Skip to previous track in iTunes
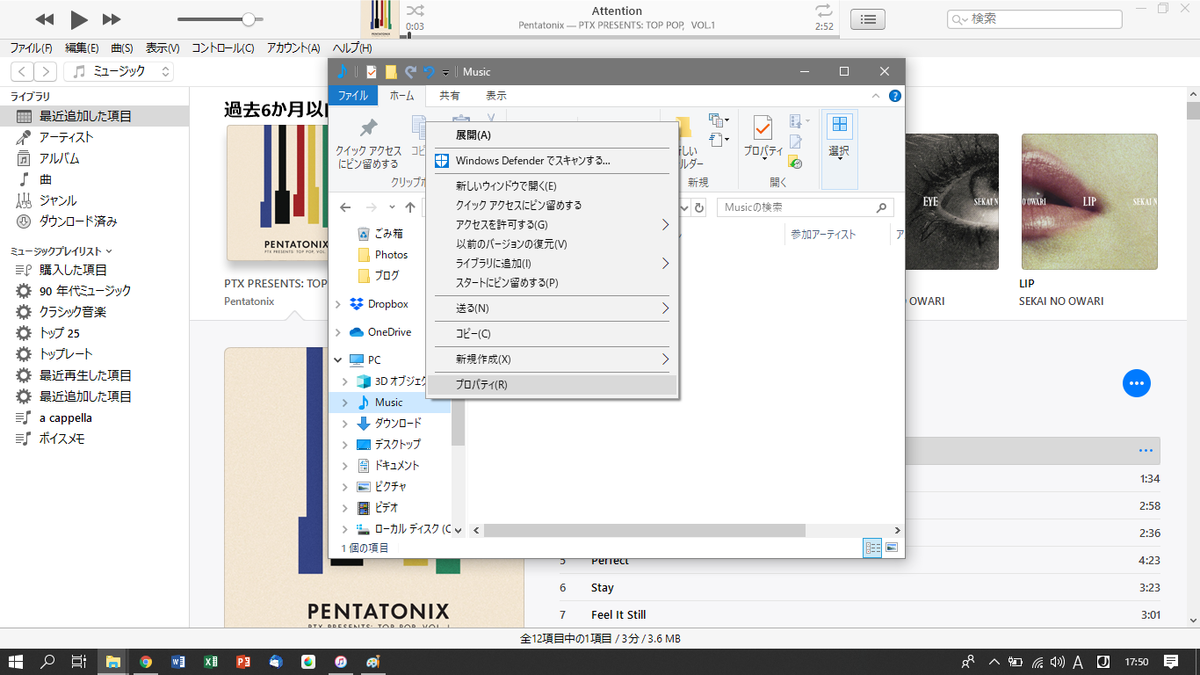The height and width of the screenshot is (675, 1200). [x=44, y=19]
